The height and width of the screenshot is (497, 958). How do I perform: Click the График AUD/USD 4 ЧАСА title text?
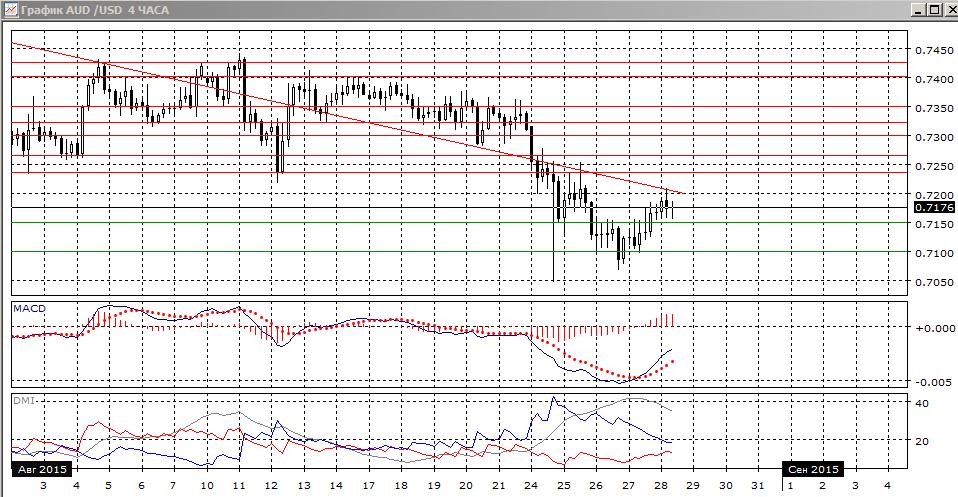pyautogui.click(x=95, y=10)
